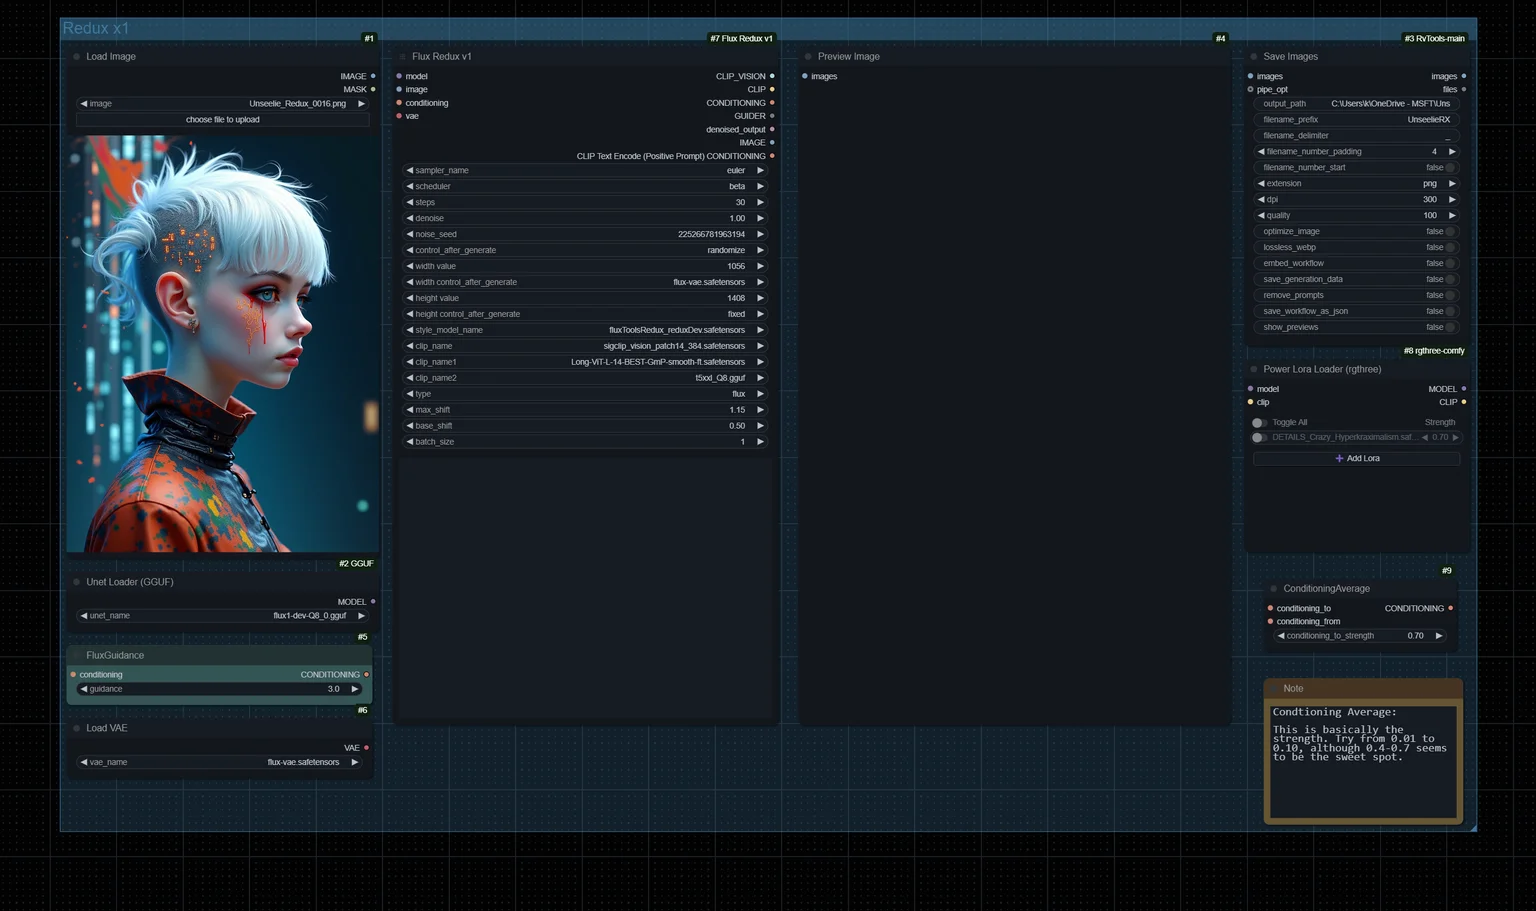
Task: Click conditioning_from input slot on ConditioningAverage
Action: pos(1270,621)
